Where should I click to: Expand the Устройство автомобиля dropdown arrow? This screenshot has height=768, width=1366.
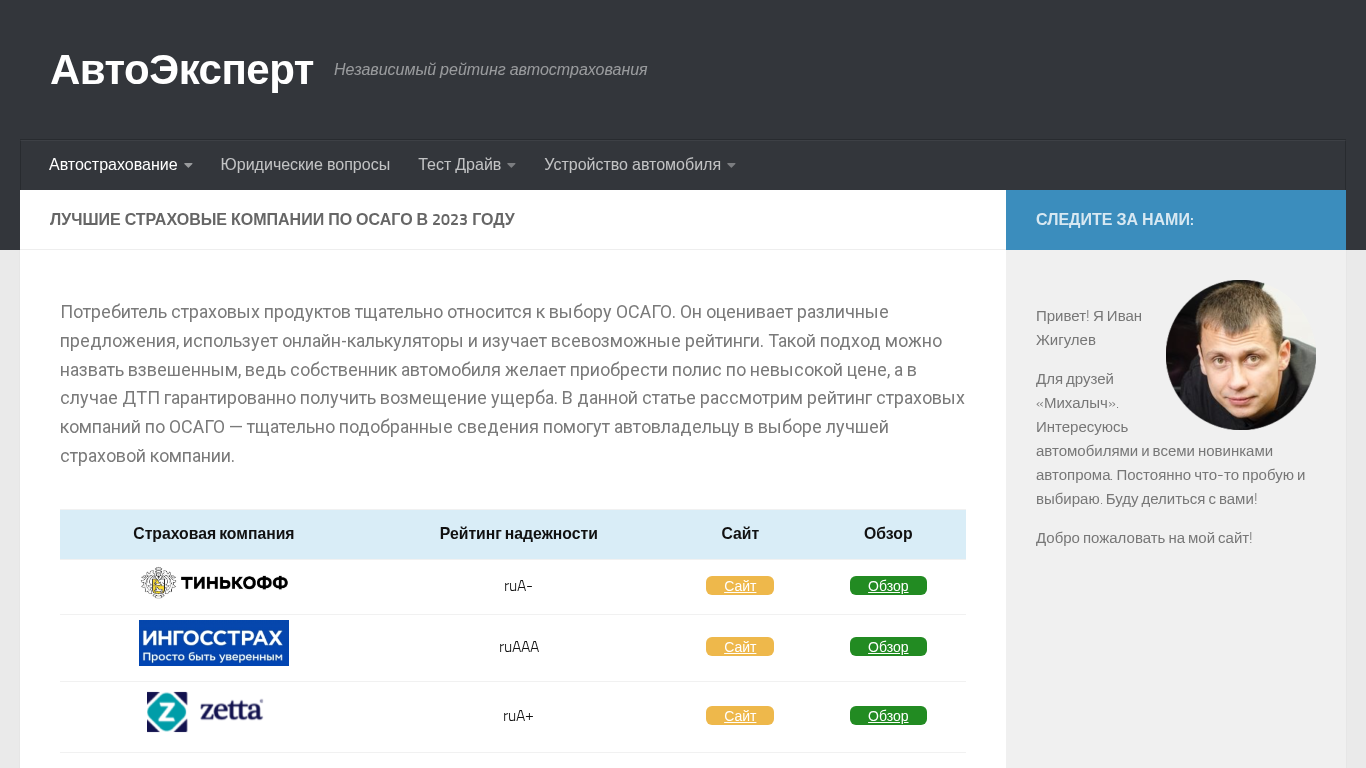tap(731, 166)
